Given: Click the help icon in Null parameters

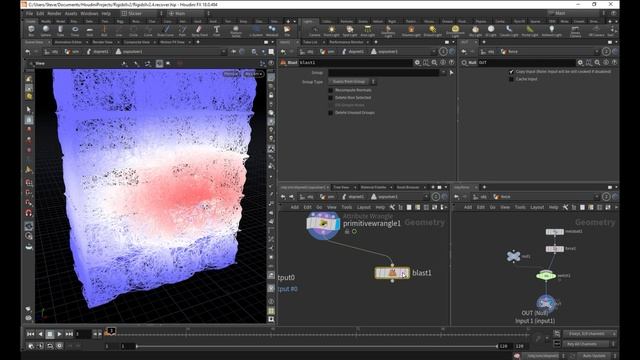Looking at the screenshot, I should click(614, 62).
